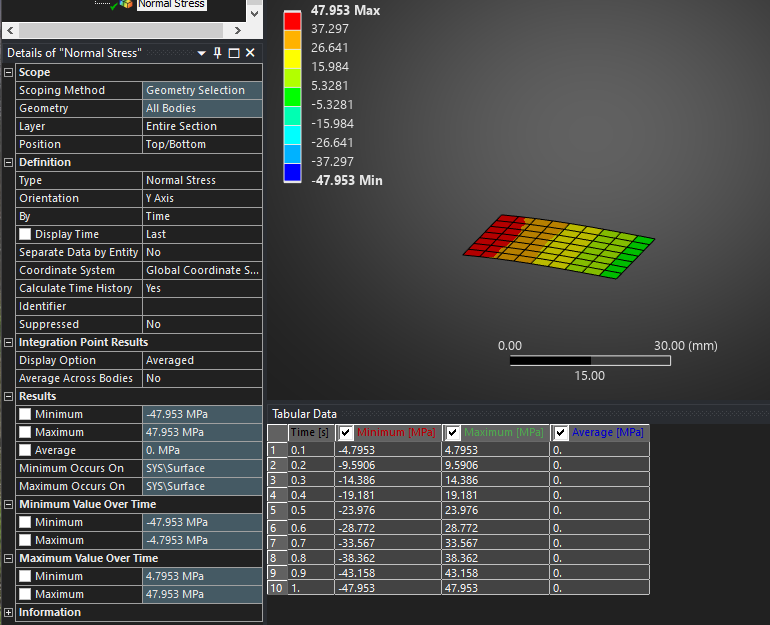Image resolution: width=770 pixels, height=625 pixels.
Task: Pin the Details of Normal Stress panel
Action: tap(217, 53)
